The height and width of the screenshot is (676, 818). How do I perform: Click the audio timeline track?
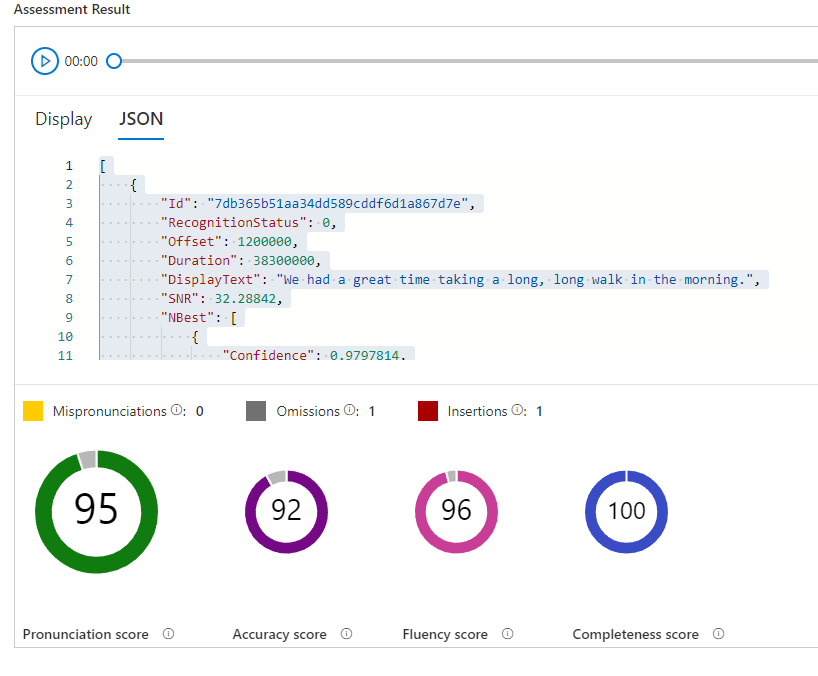pyautogui.click(x=470, y=61)
